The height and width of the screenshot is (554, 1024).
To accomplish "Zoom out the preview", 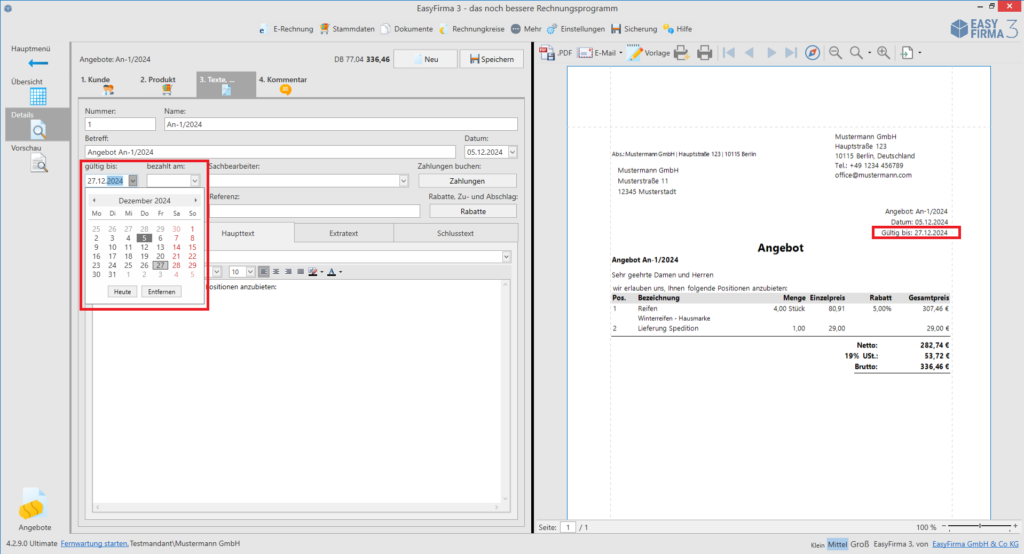I will point(835,53).
